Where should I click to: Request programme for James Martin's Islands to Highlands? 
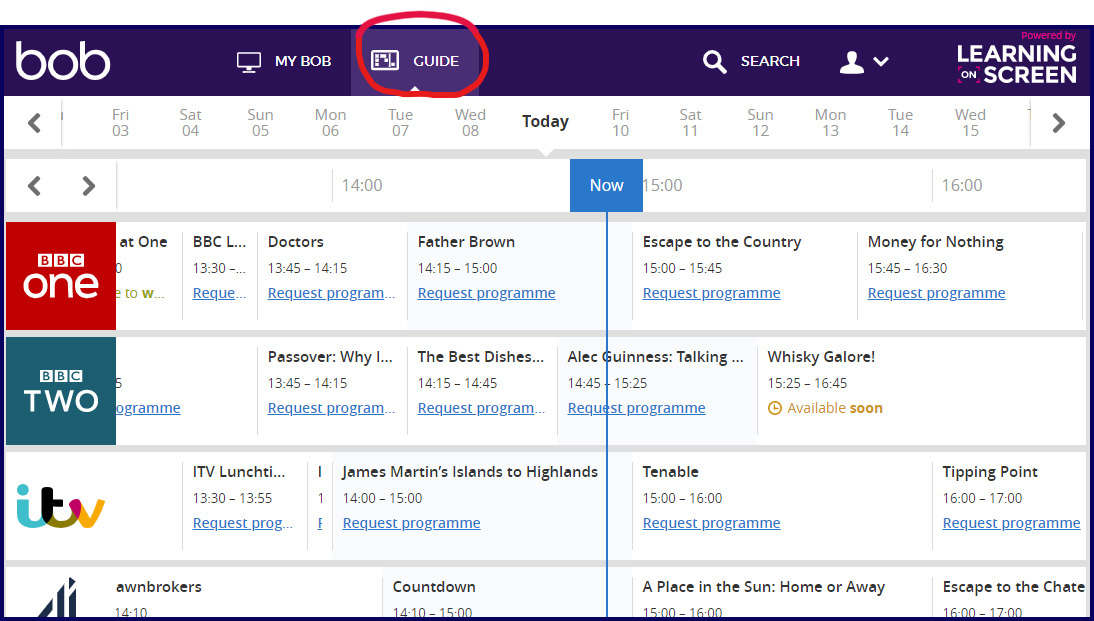coord(411,522)
